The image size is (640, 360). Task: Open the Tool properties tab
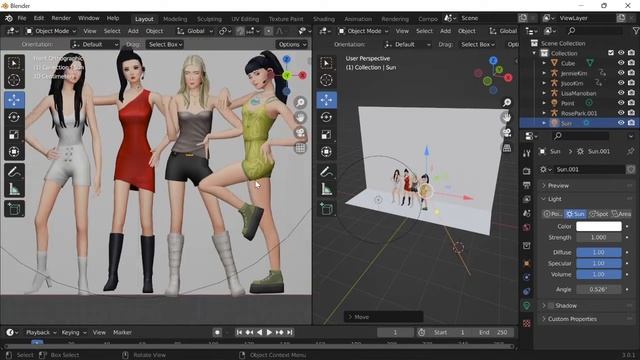point(527,153)
